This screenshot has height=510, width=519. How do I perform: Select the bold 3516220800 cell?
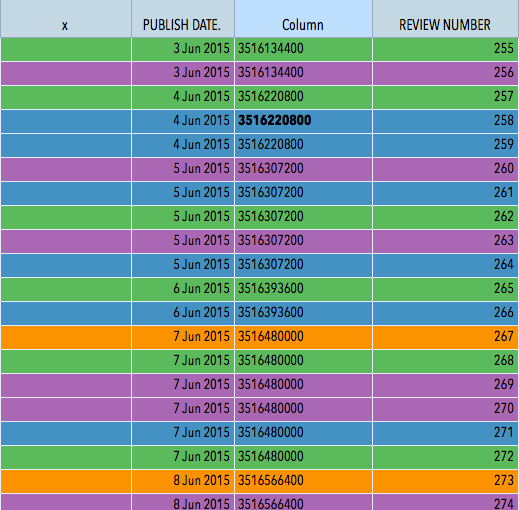coord(303,121)
